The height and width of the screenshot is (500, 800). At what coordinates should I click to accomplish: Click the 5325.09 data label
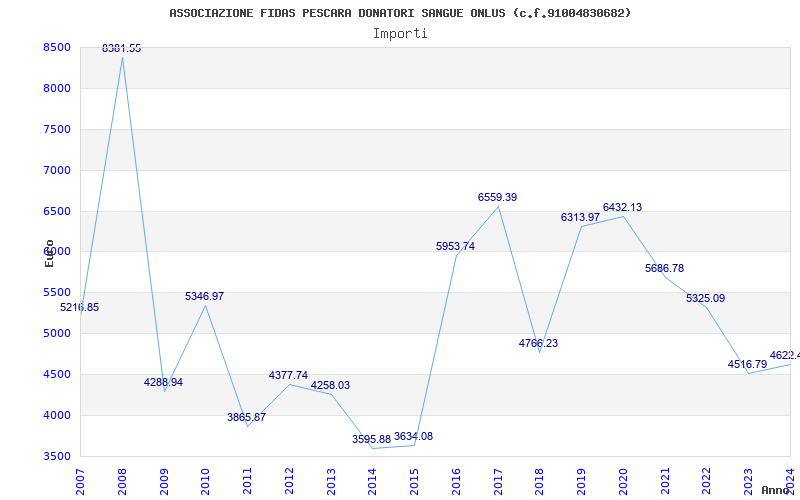[706, 298]
